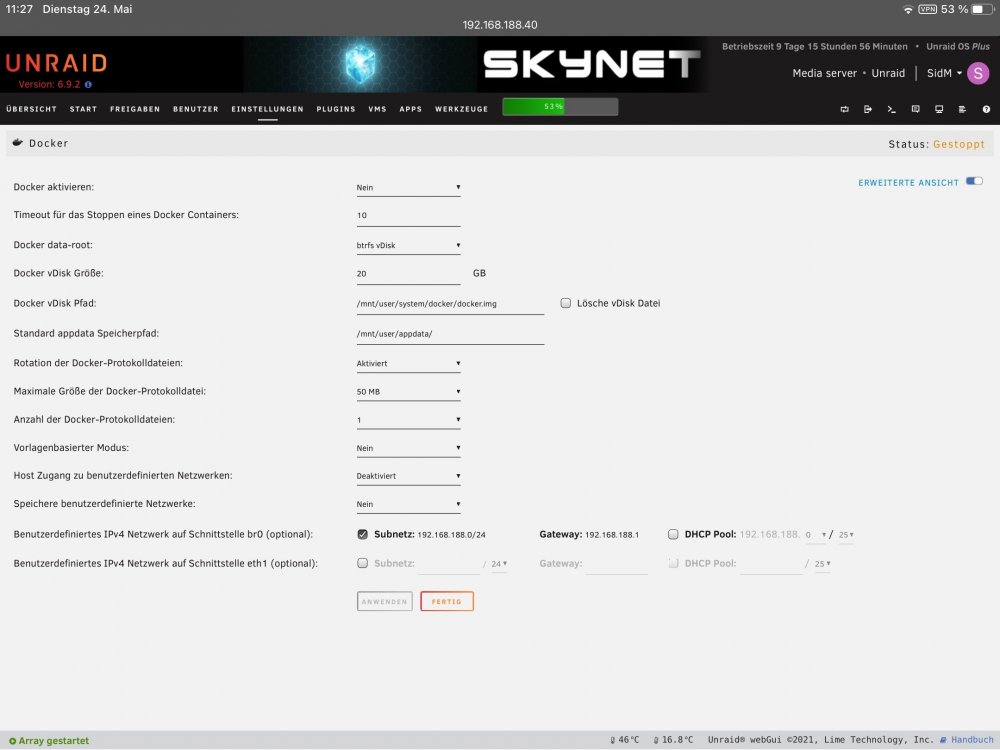Open the terminal icon in the header
This screenshot has width=1000, height=750.
(892, 109)
